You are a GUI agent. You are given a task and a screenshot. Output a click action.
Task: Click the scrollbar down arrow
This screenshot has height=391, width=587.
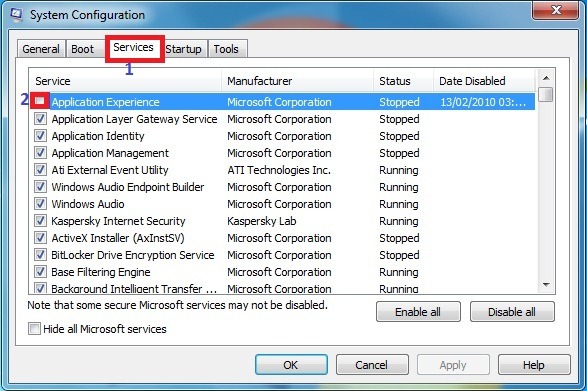click(546, 285)
